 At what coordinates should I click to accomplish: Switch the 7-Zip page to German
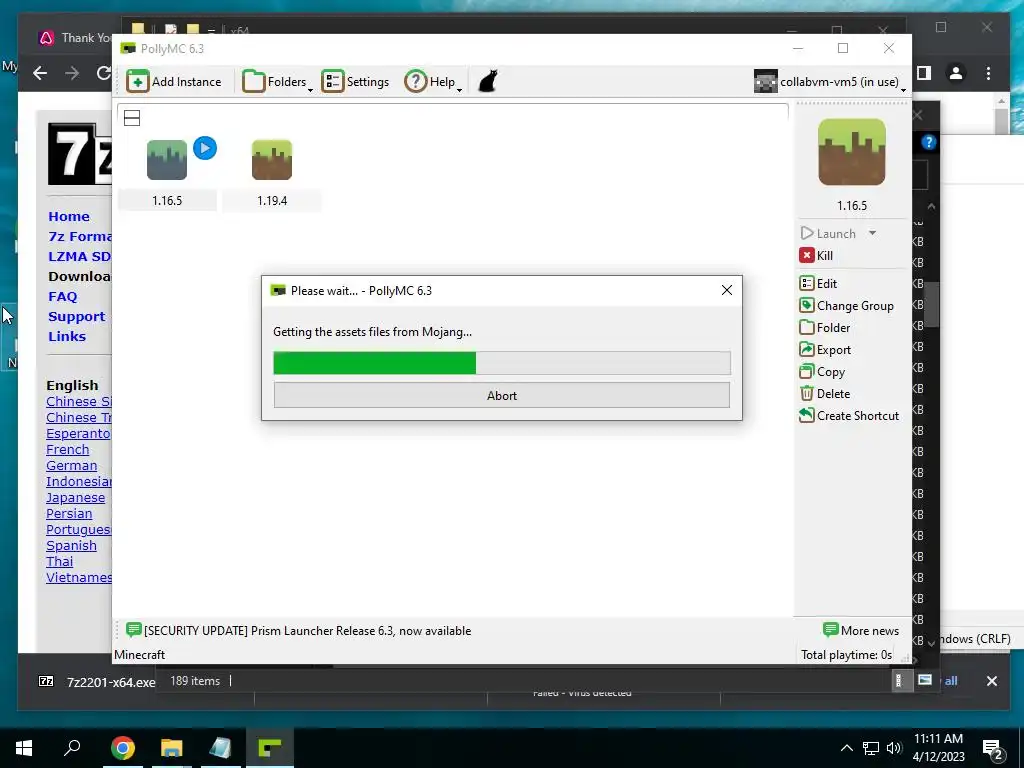[72, 466]
